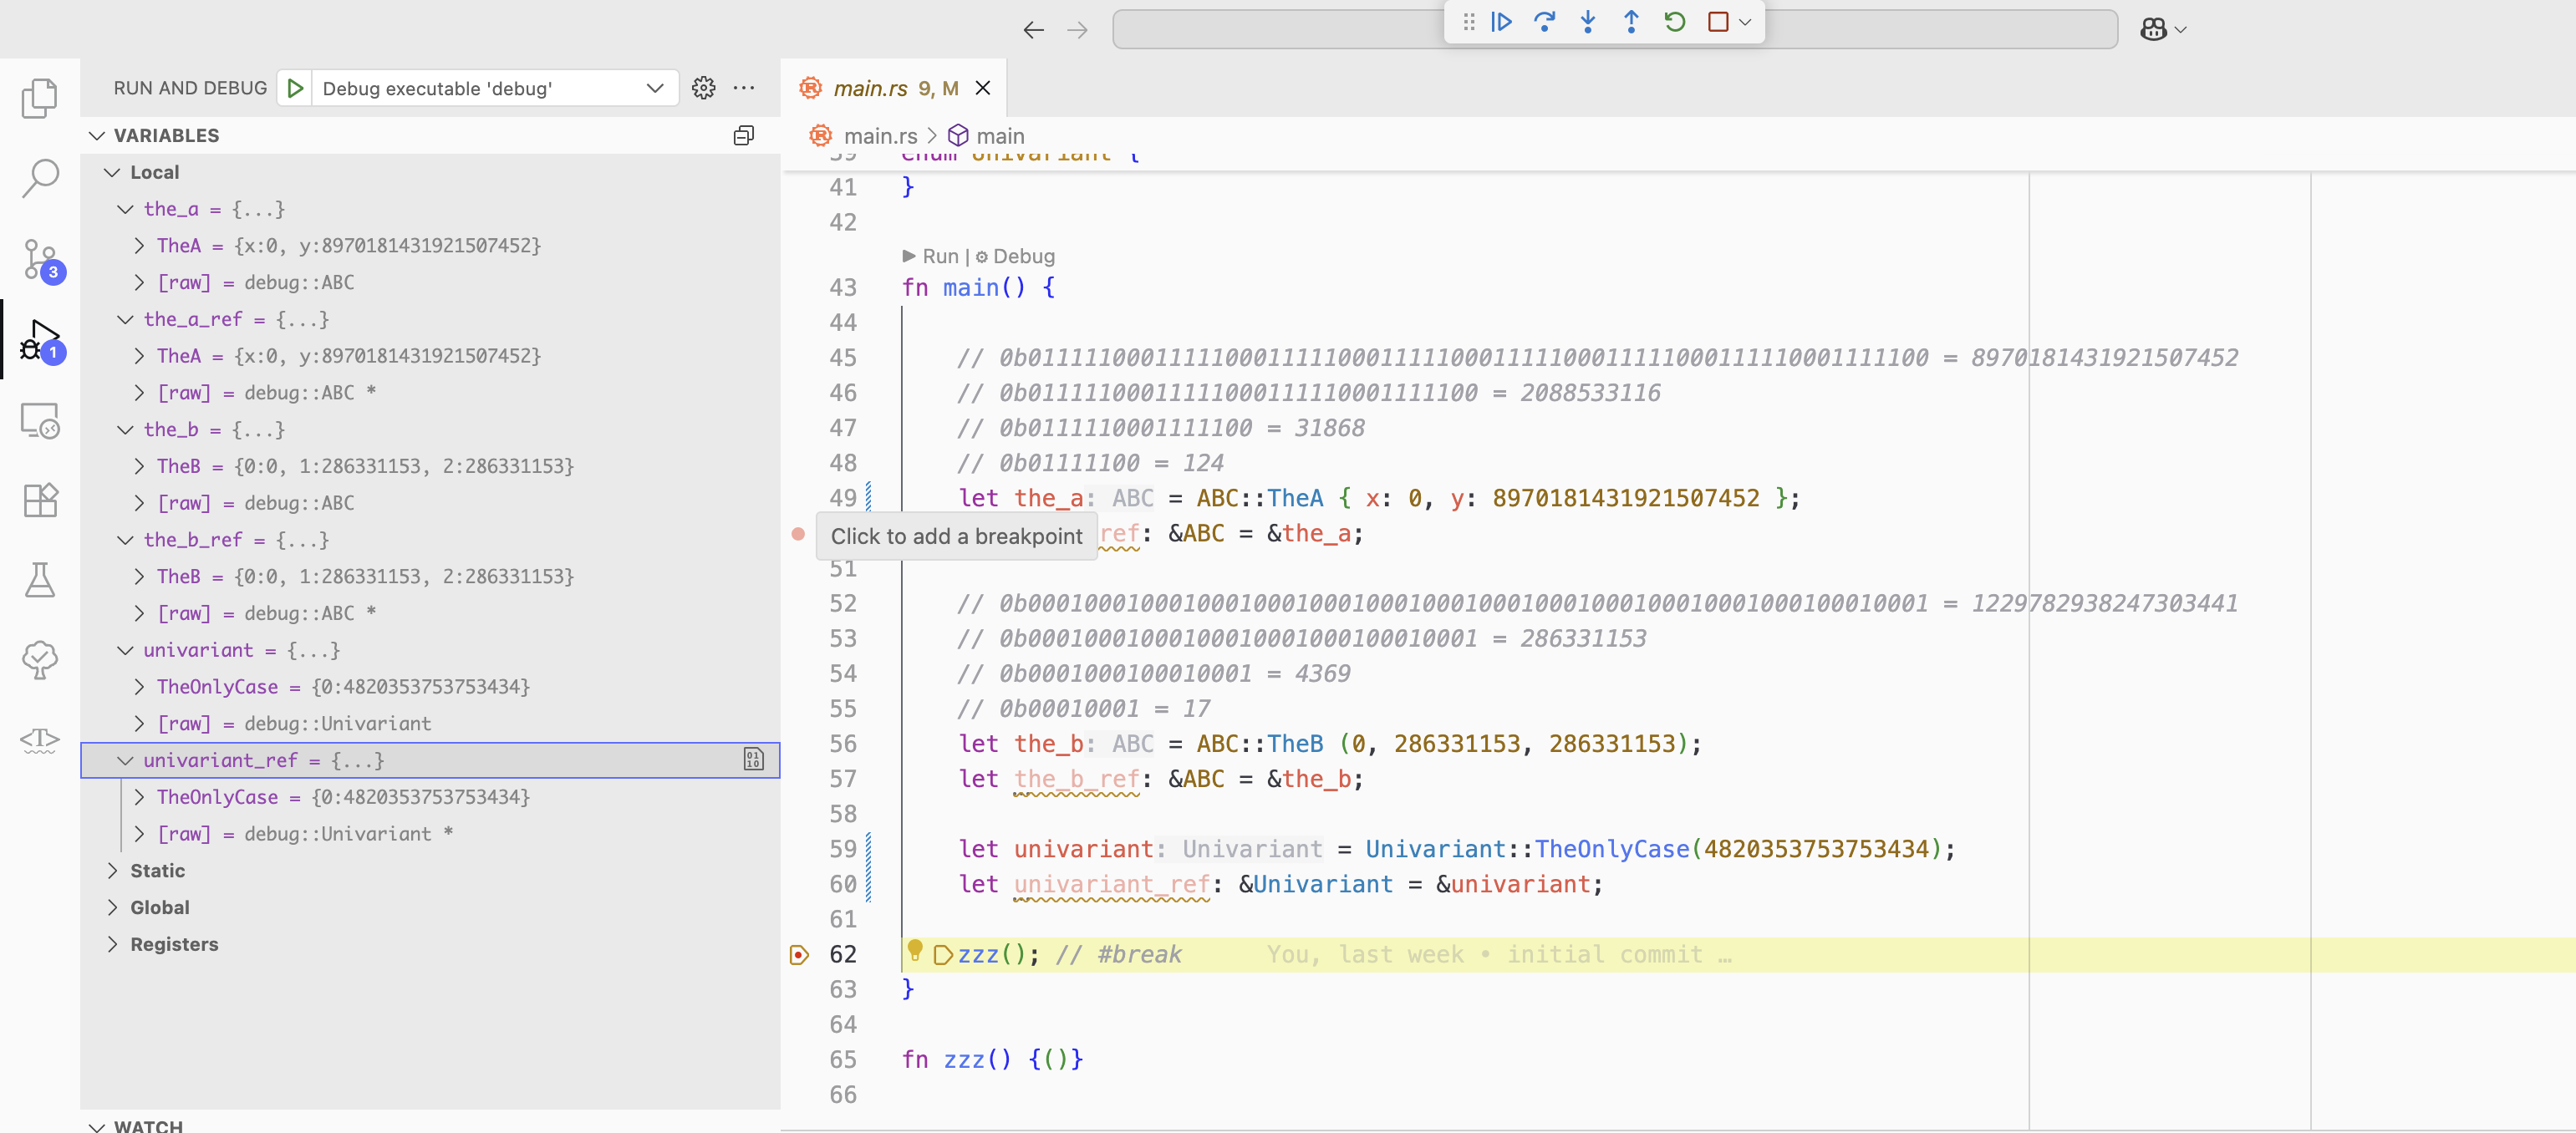This screenshot has width=2576, height=1133.
Task: Click the Step Over debug button
Action: coord(1544,22)
